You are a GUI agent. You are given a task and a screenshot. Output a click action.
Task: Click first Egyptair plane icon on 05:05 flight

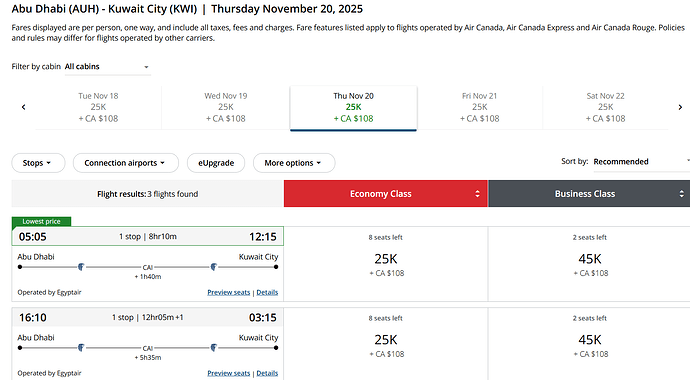(x=81, y=267)
